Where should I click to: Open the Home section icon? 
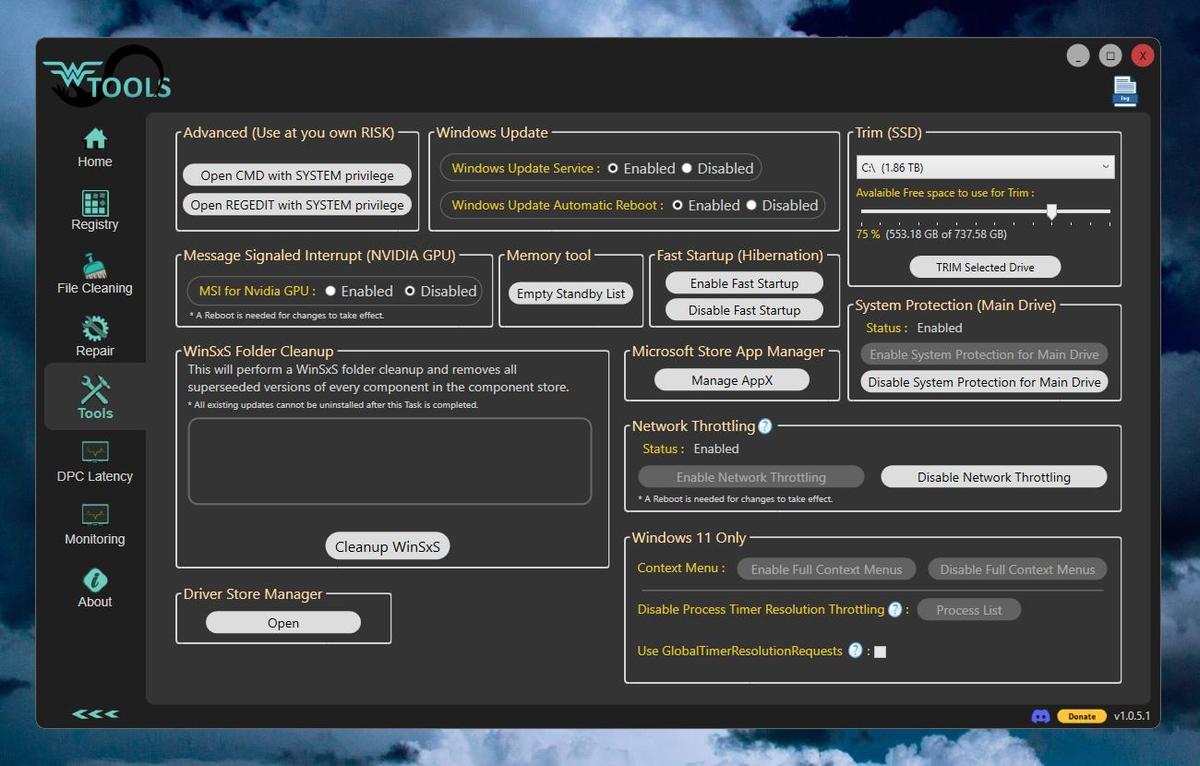click(95, 138)
